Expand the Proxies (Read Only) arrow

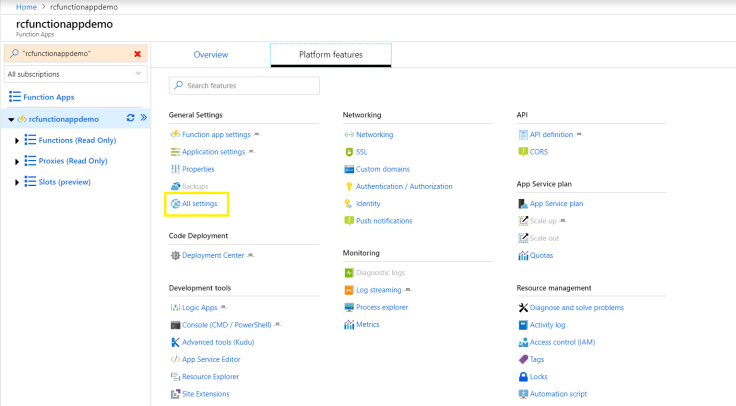pos(17,161)
